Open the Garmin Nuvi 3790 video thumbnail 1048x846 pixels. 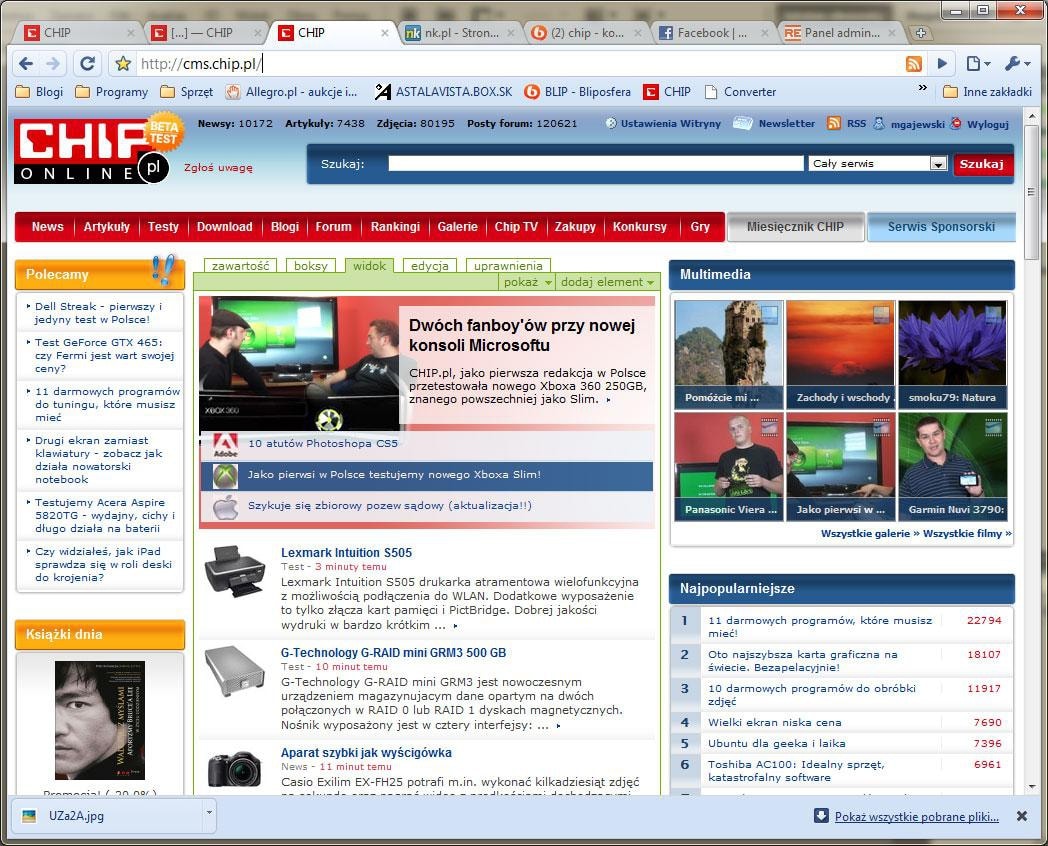(x=952, y=466)
